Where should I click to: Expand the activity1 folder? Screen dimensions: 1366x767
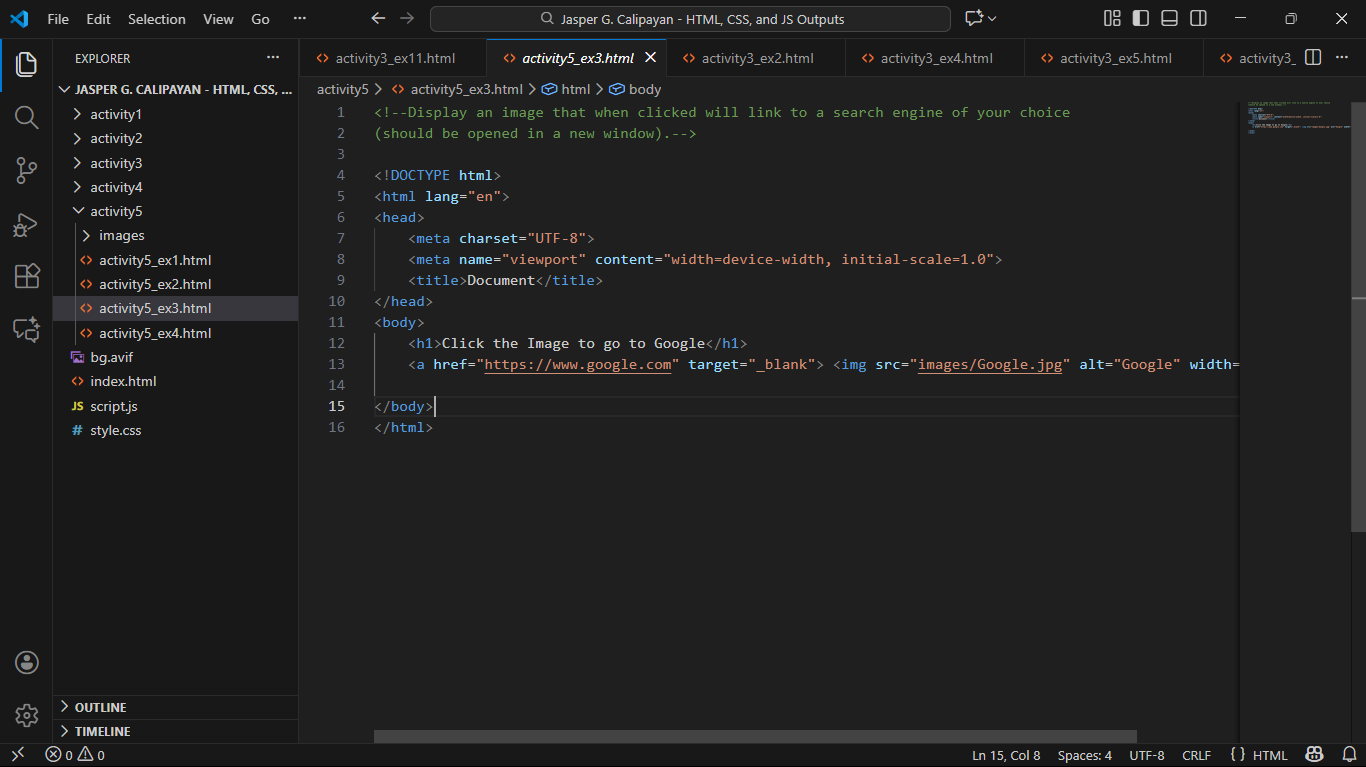[115, 114]
